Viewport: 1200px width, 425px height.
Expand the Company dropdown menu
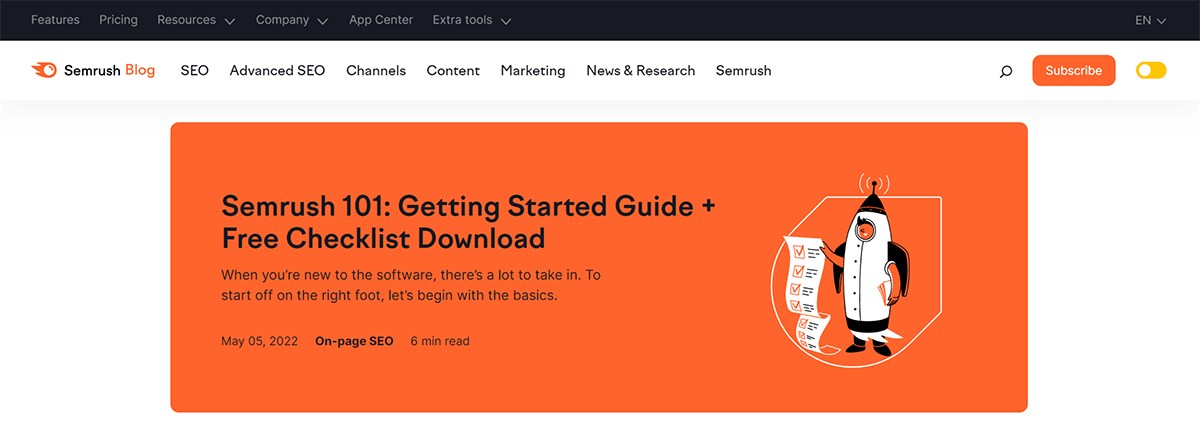[292, 20]
